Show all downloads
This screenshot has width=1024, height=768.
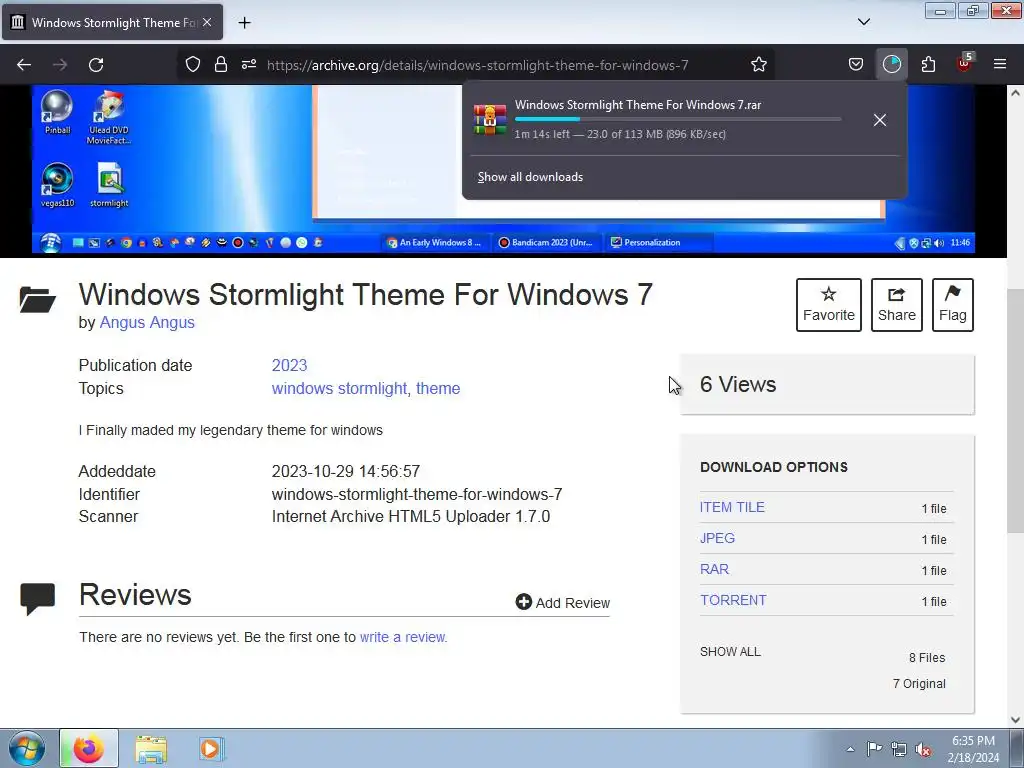pyautogui.click(x=530, y=177)
